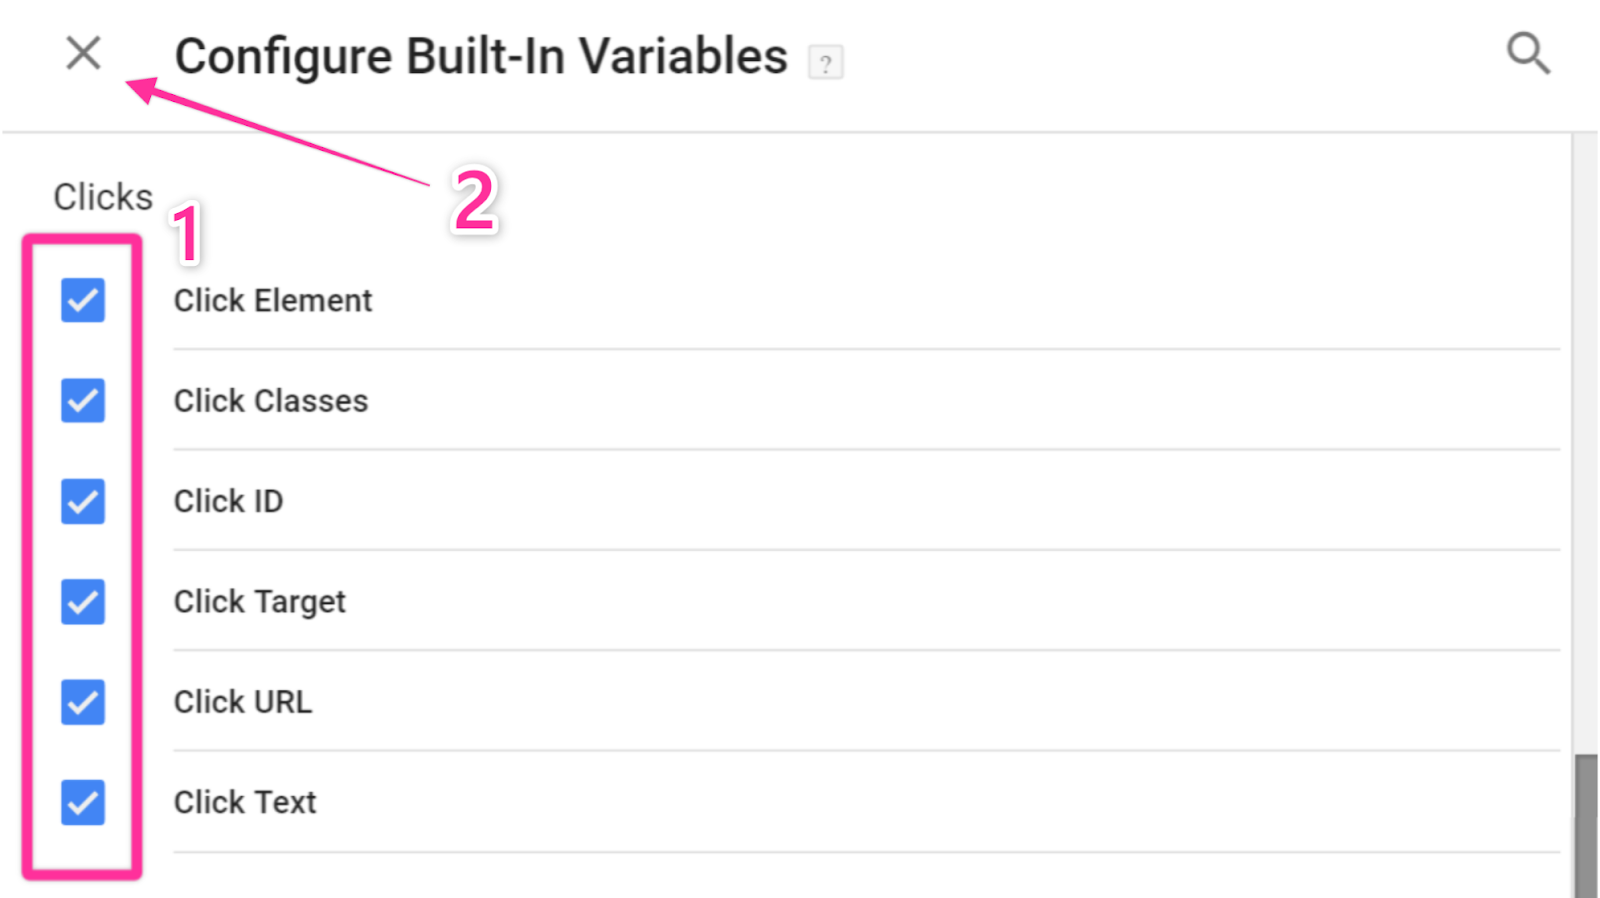Disable the Click ID checkbox

83,501
